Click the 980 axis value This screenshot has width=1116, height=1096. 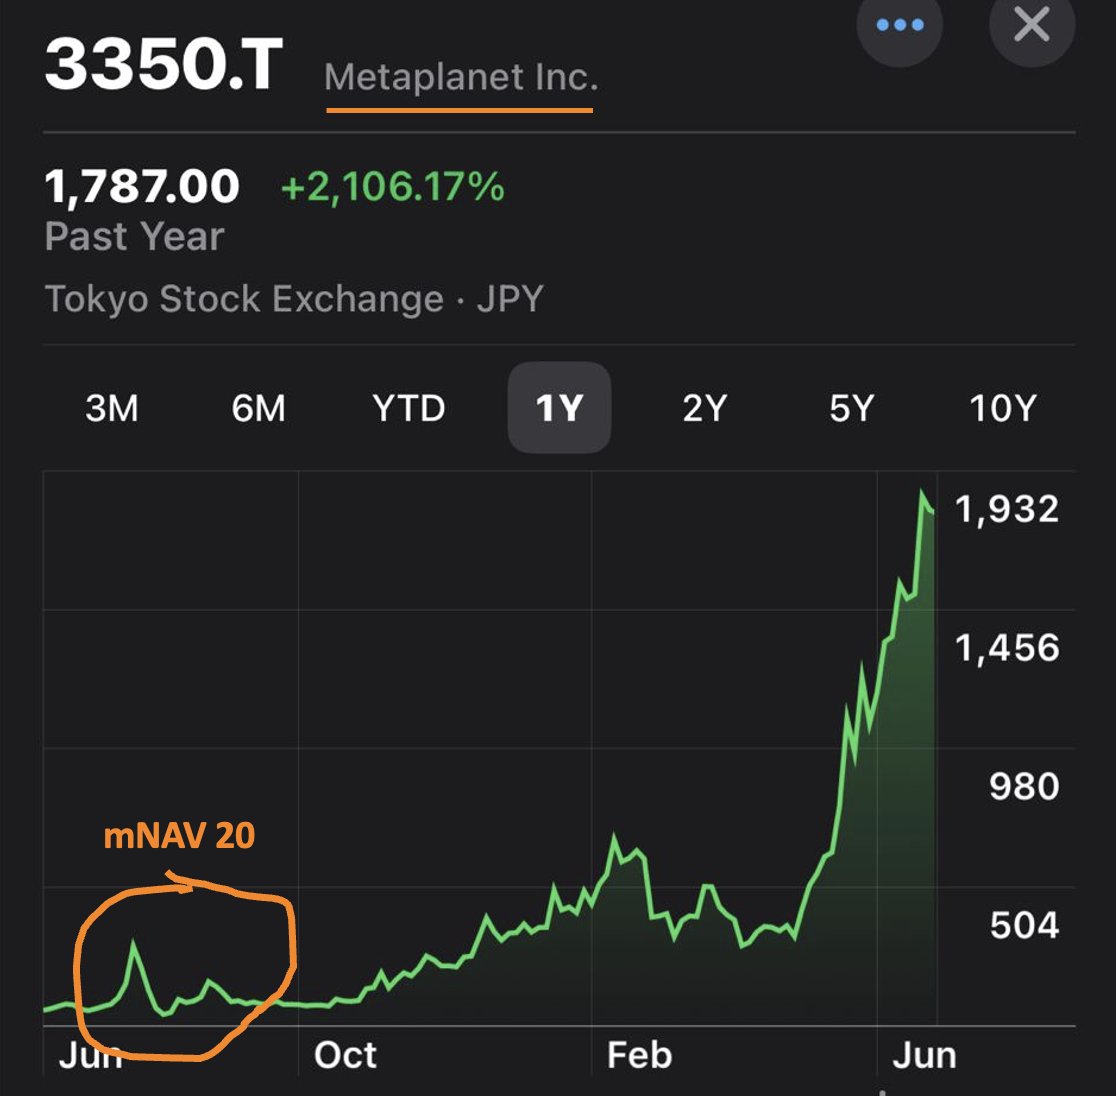coord(1024,787)
